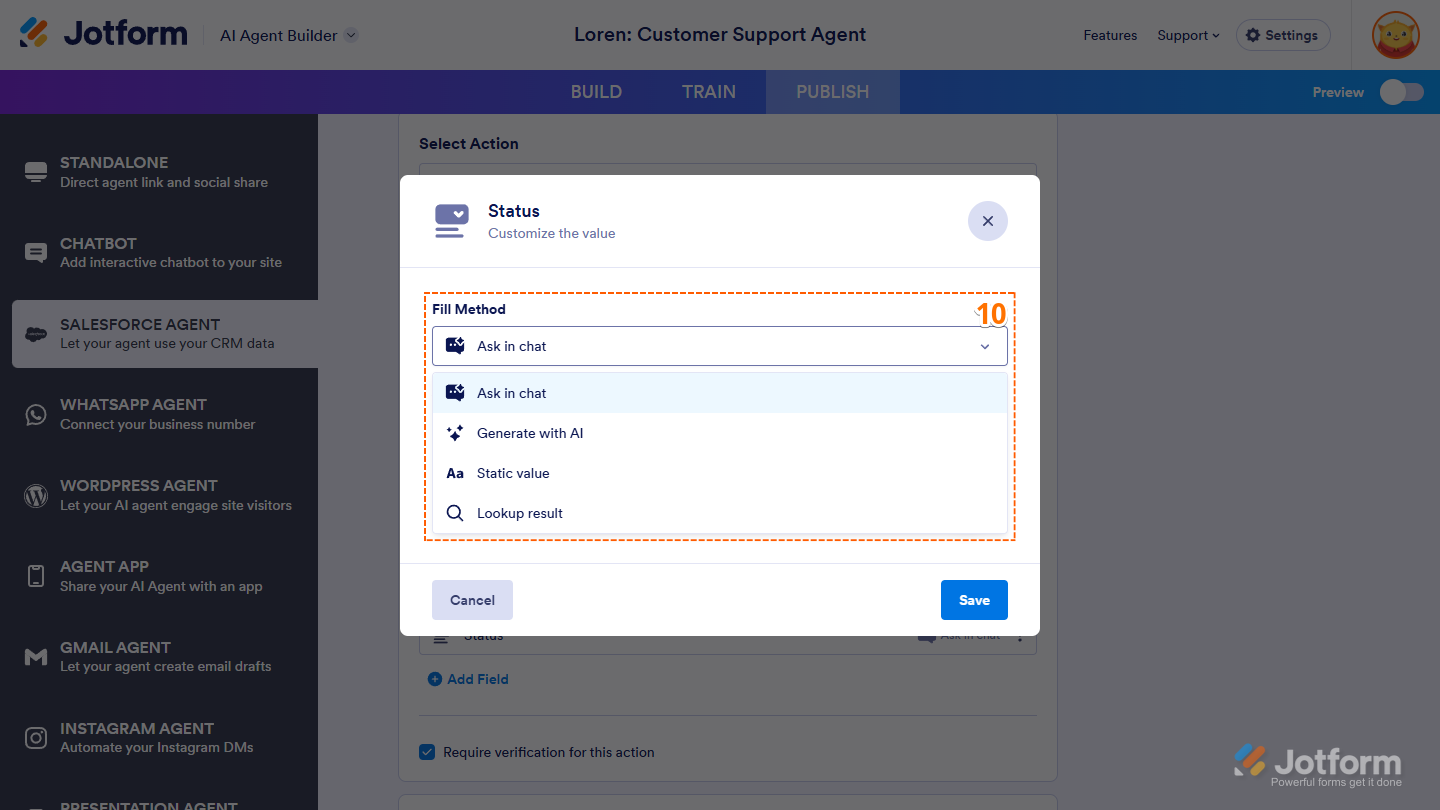The height and width of the screenshot is (810, 1440).
Task: Save the Status field settings
Action: coord(974,599)
